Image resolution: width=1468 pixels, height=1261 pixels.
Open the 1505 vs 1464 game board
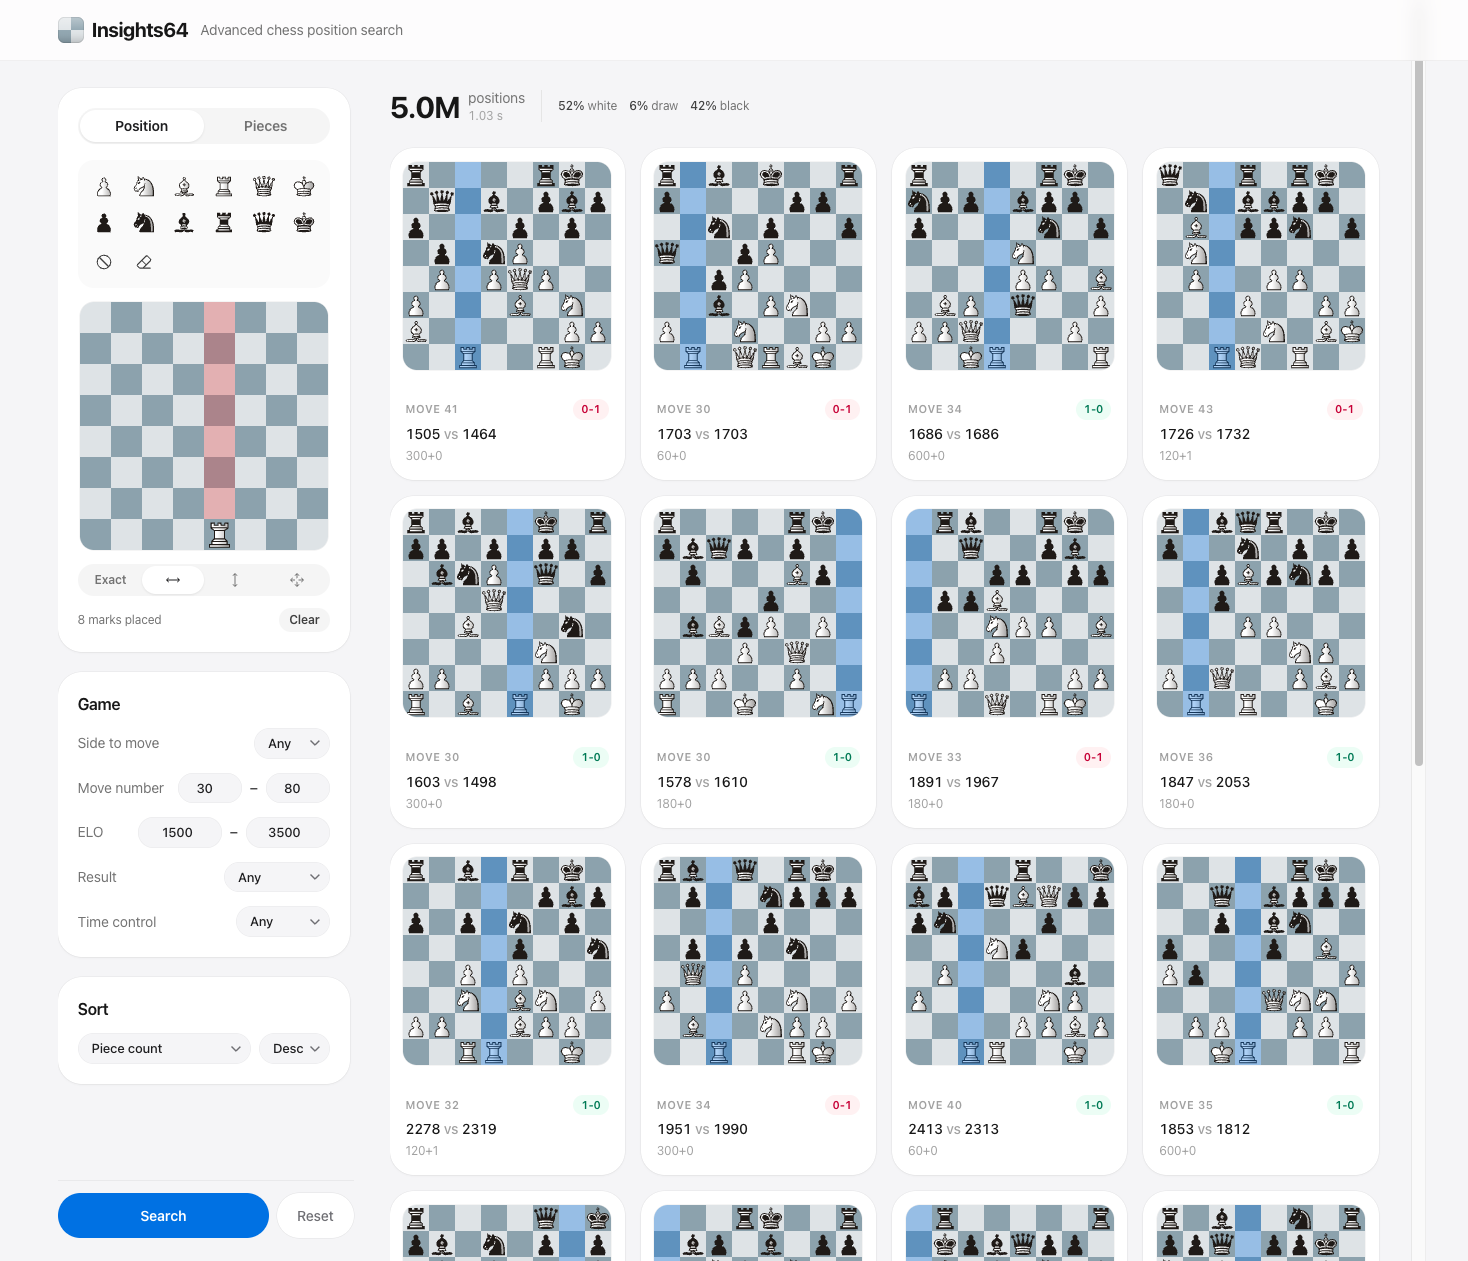click(507, 266)
